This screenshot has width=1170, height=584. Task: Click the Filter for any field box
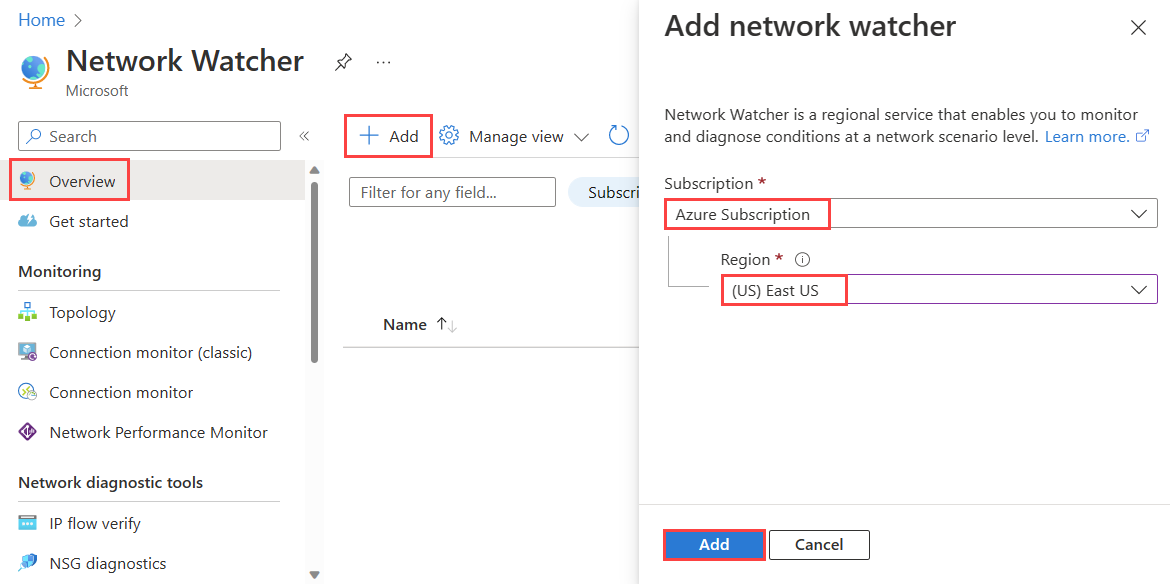click(452, 192)
